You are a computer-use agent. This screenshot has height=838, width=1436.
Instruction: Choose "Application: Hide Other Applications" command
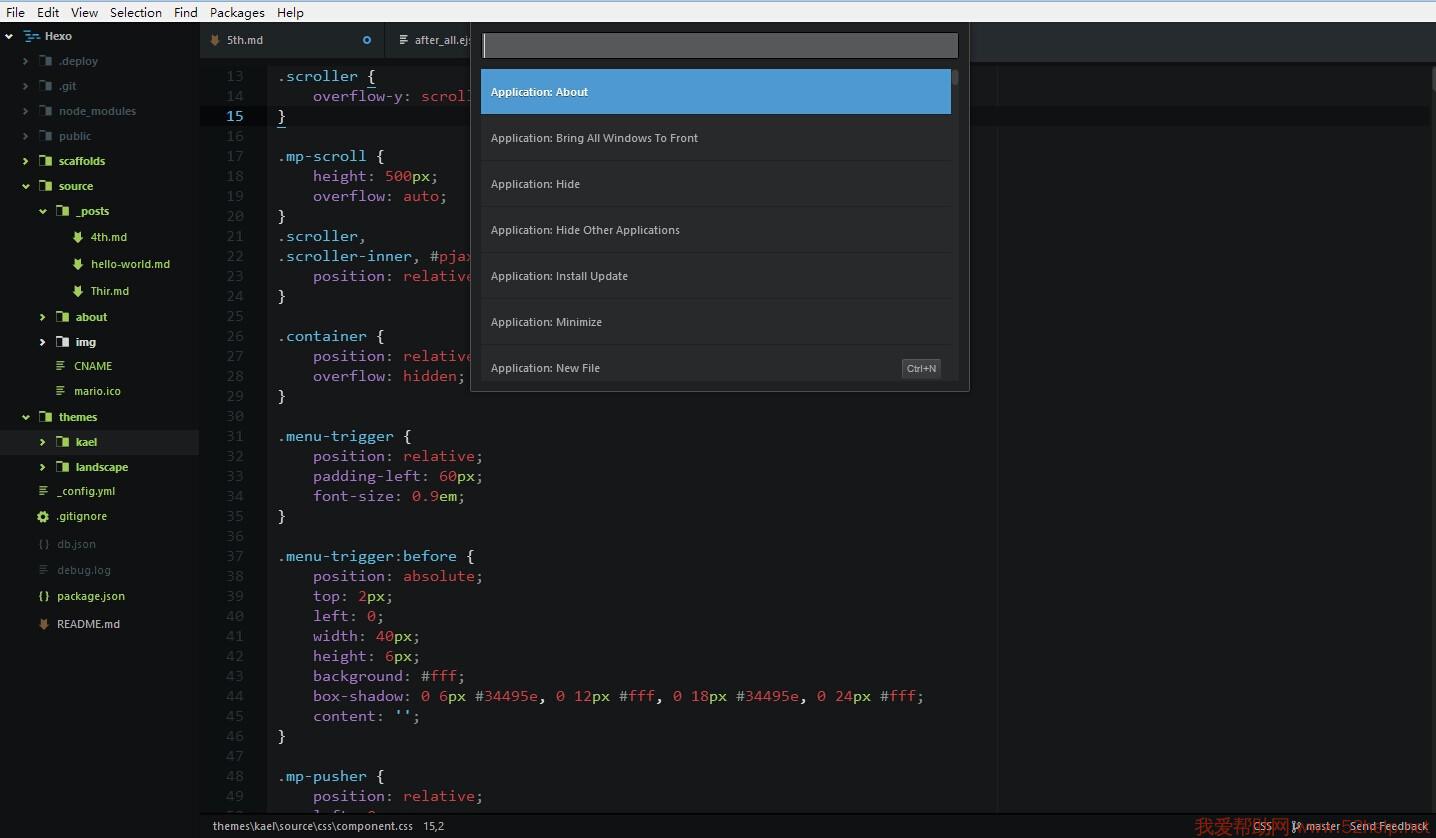[x=715, y=230]
